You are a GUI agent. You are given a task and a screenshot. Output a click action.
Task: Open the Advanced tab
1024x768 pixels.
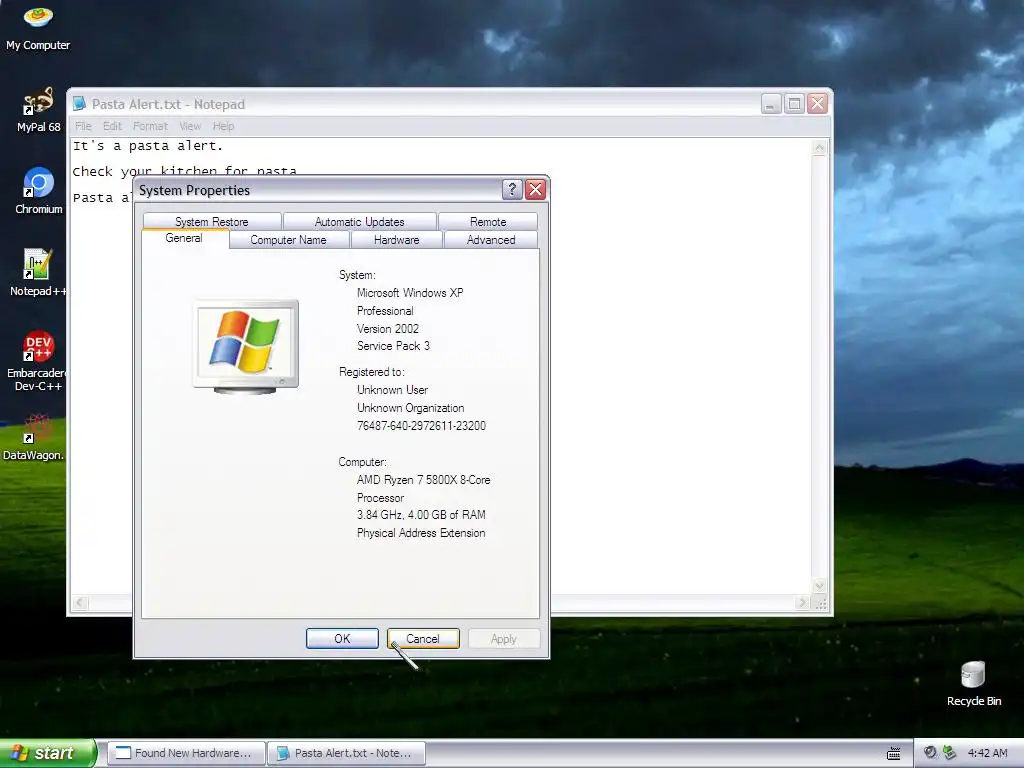pyautogui.click(x=491, y=240)
